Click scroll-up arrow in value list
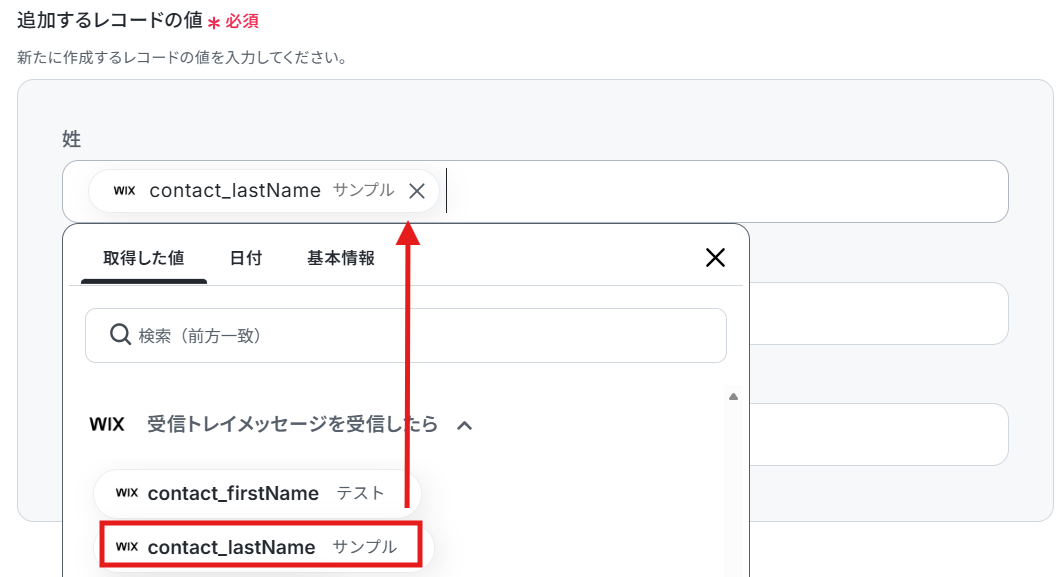 (x=733, y=397)
